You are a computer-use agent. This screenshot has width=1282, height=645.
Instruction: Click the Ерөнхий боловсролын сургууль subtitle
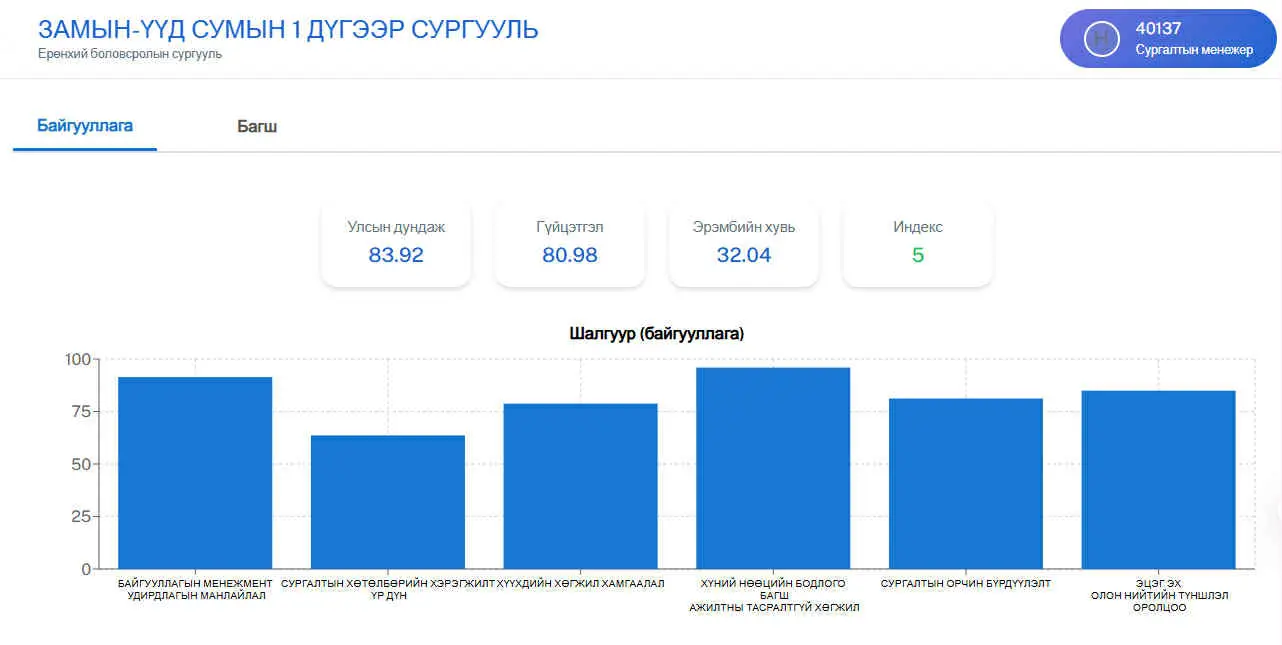point(130,54)
